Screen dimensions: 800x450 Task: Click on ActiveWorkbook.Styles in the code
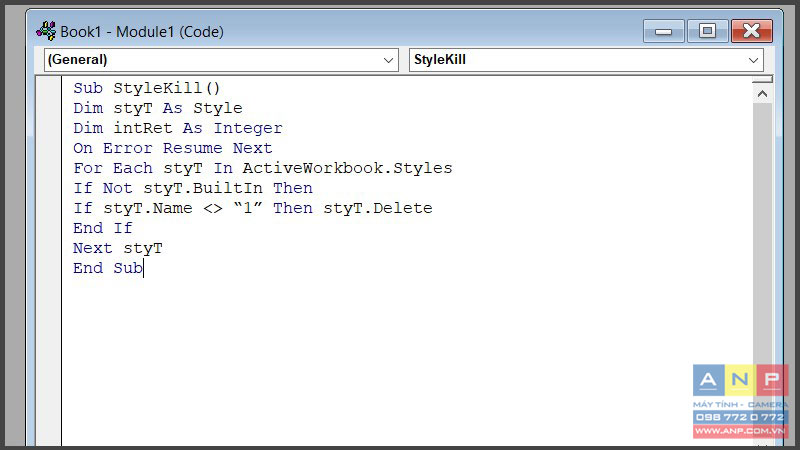tap(347, 168)
